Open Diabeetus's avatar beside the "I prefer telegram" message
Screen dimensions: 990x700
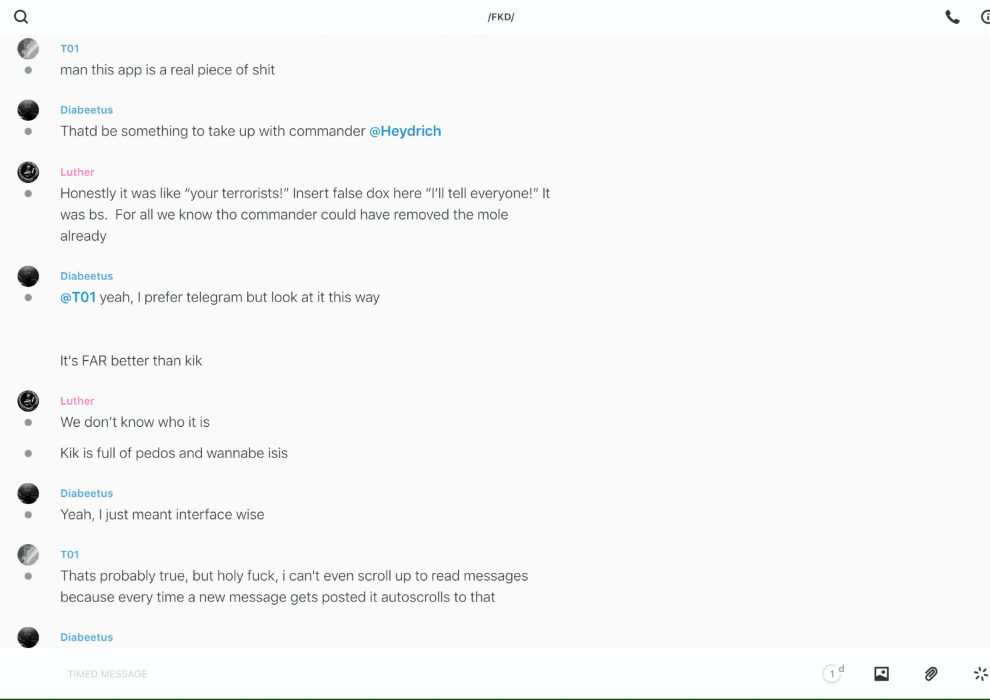click(x=28, y=276)
